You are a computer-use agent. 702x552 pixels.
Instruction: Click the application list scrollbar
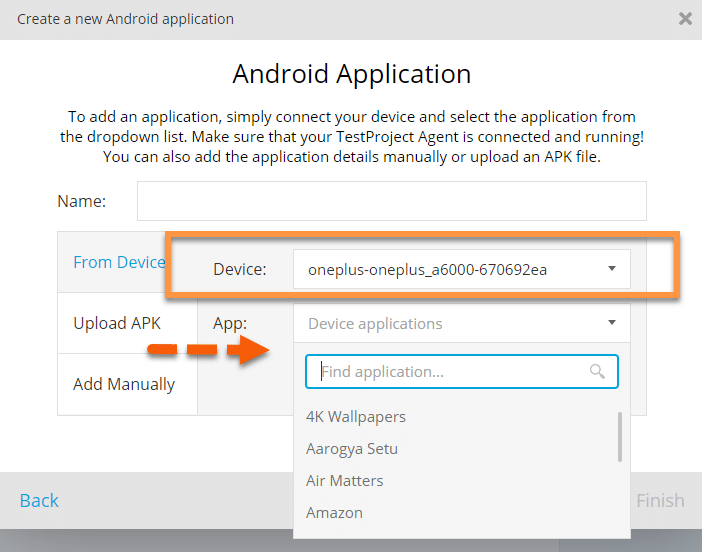coord(620,436)
